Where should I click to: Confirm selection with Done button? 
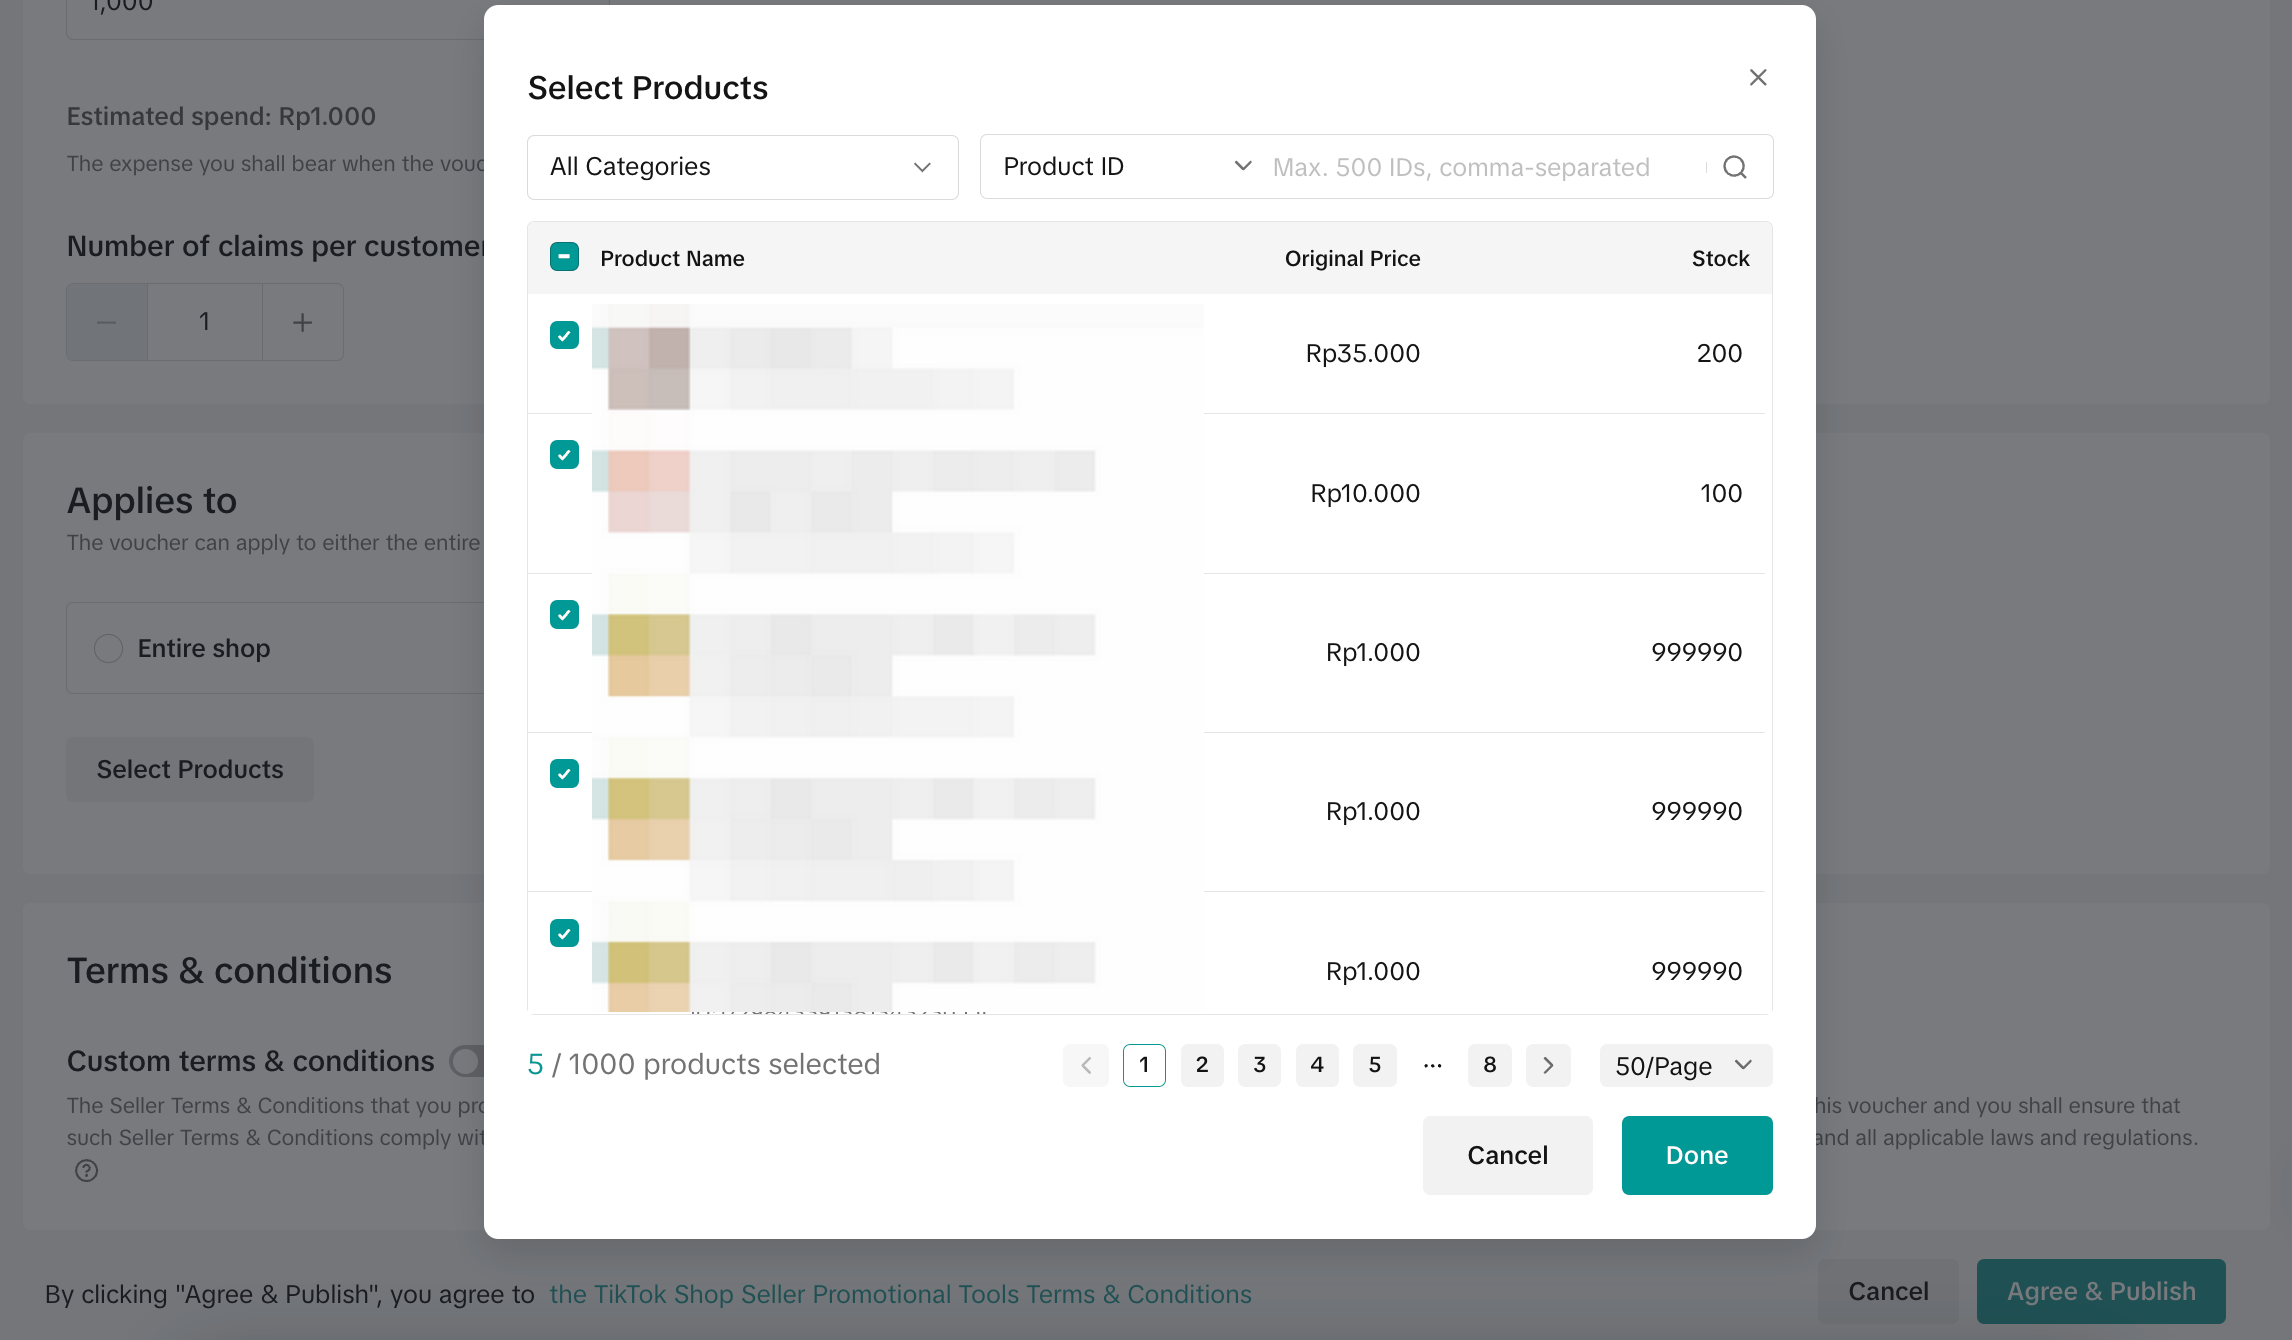[1696, 1155]
